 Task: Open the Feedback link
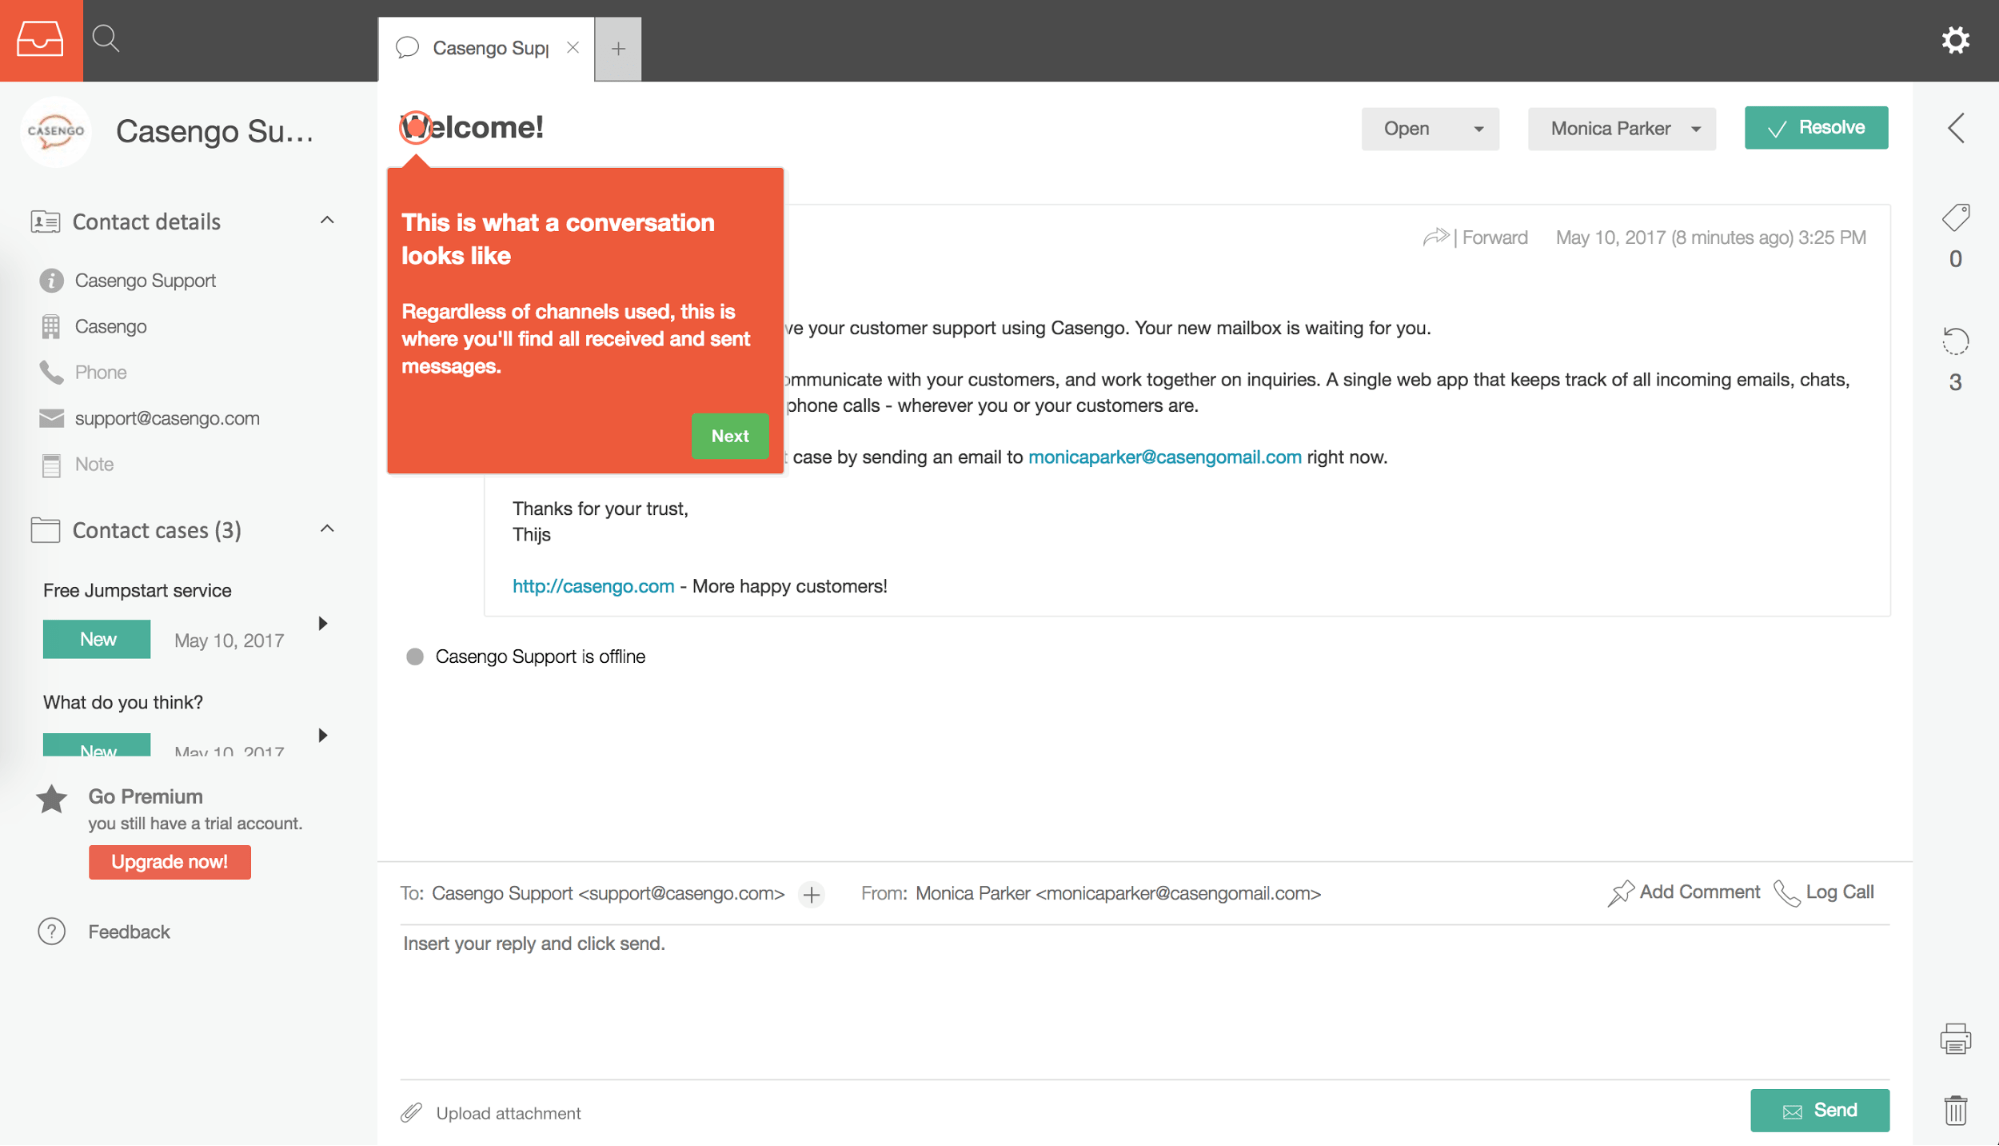(x=129, y=931)
